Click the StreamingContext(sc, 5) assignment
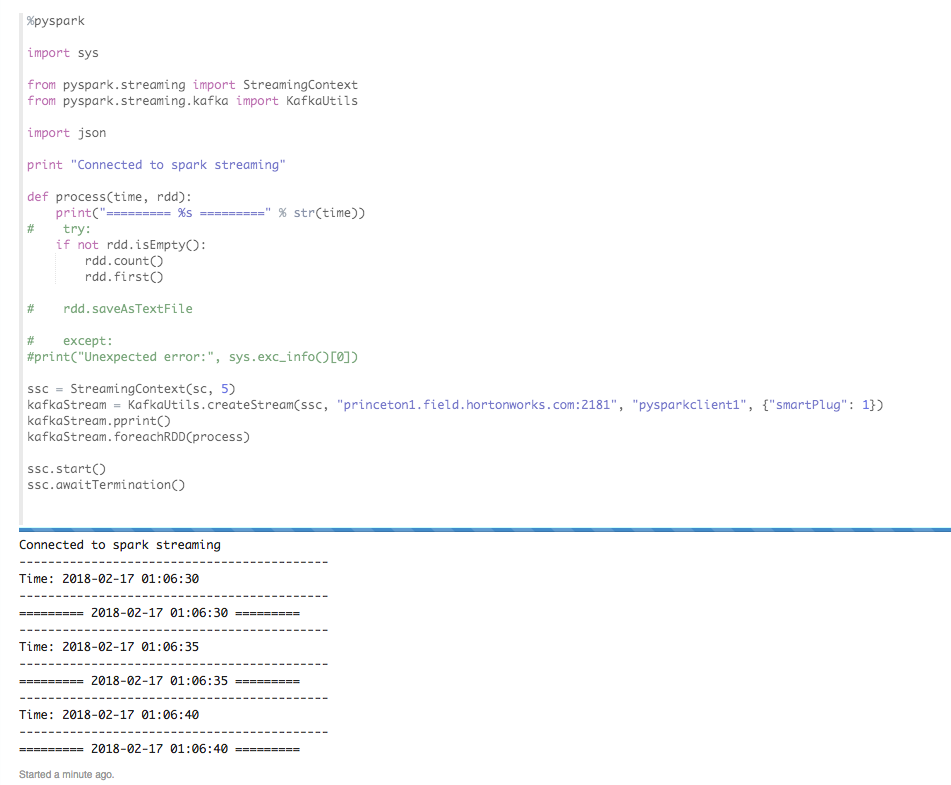 [x=110, y=388]
